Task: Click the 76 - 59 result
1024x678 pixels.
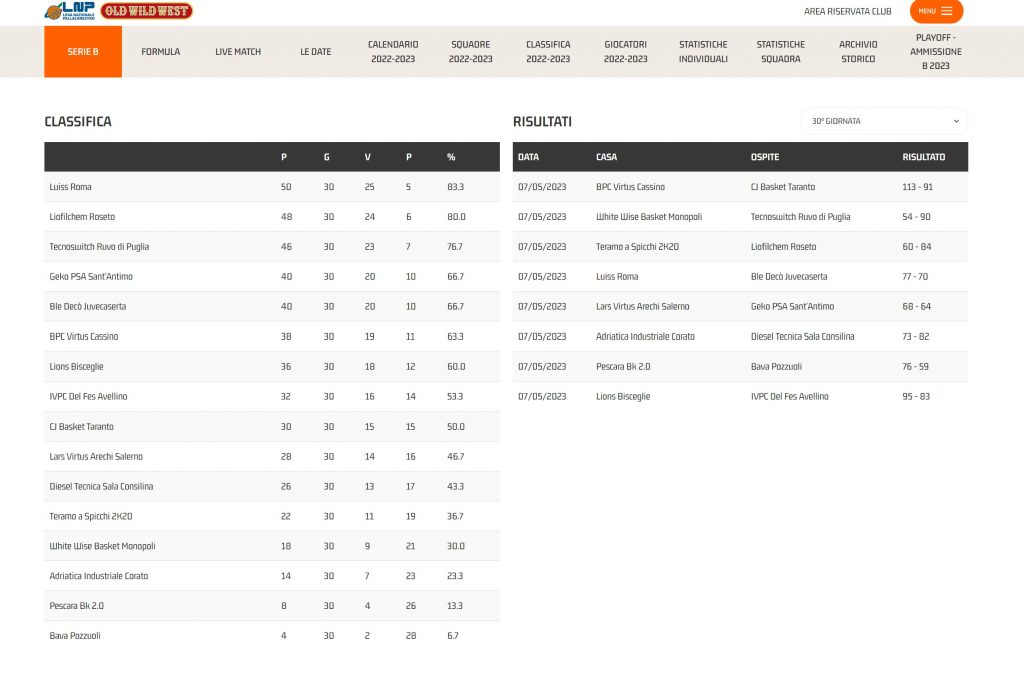Action: point(915,366)
